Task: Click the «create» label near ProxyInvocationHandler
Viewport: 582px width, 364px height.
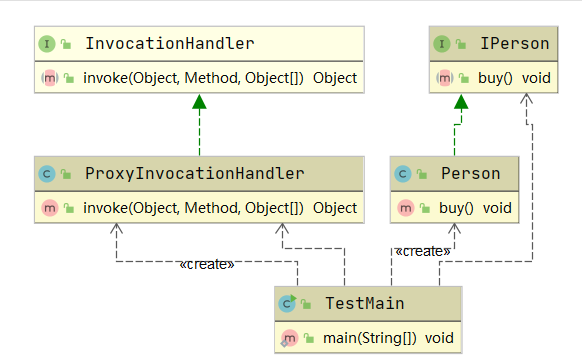Action: pyautogui.click(x=207, y=264)
